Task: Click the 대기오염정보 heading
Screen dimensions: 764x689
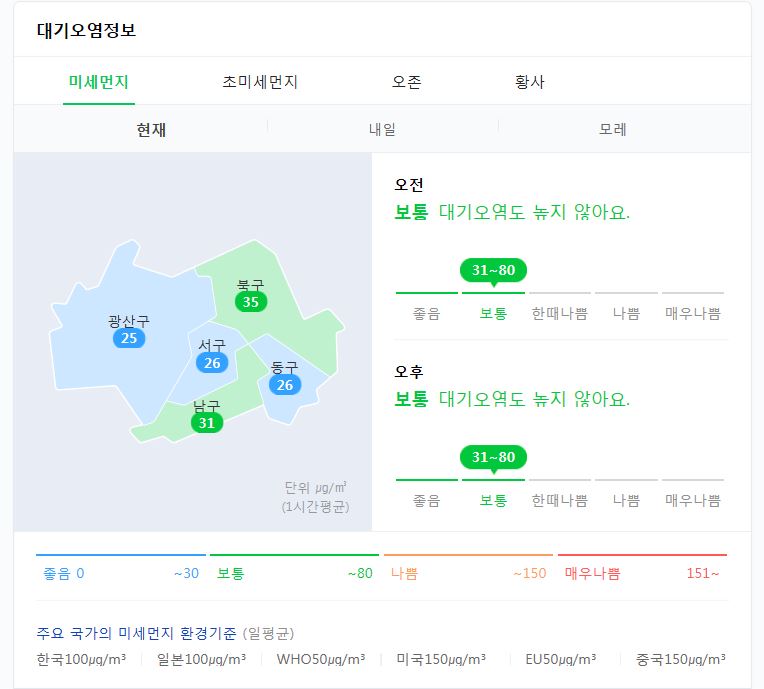Action: pyautogui.click(x=86, y=30)
